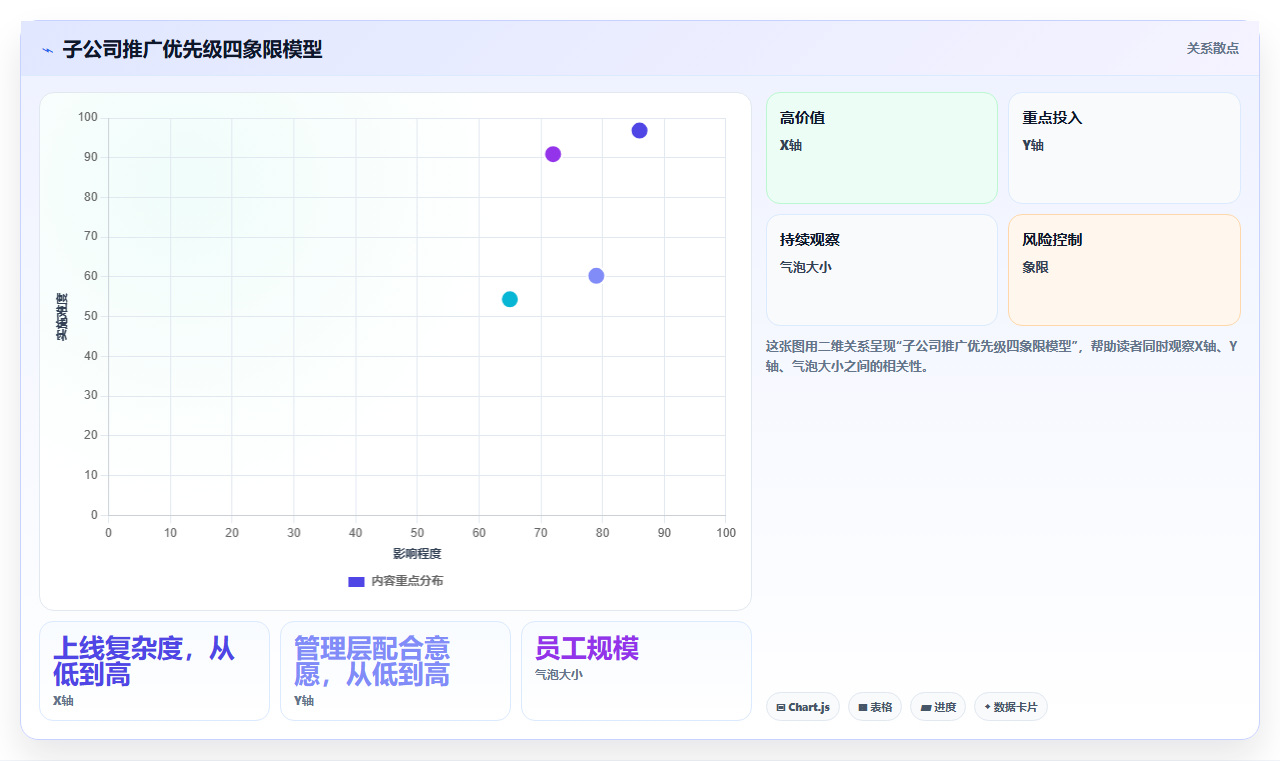Click the description paragraph starting 这张图用二维关系
Image resolution: width=1280 pixels, height=761 pixels.
1002,356
